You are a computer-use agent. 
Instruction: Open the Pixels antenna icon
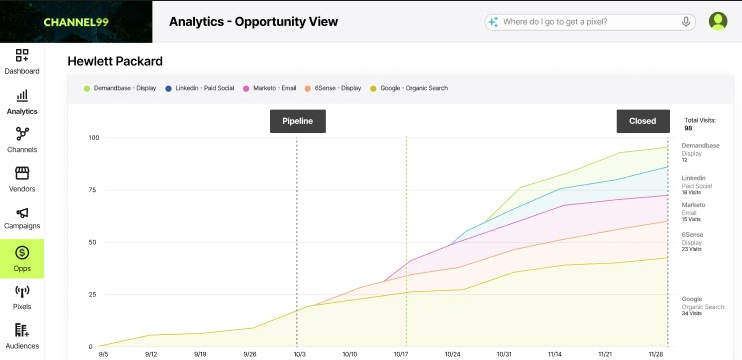(22, 291)
